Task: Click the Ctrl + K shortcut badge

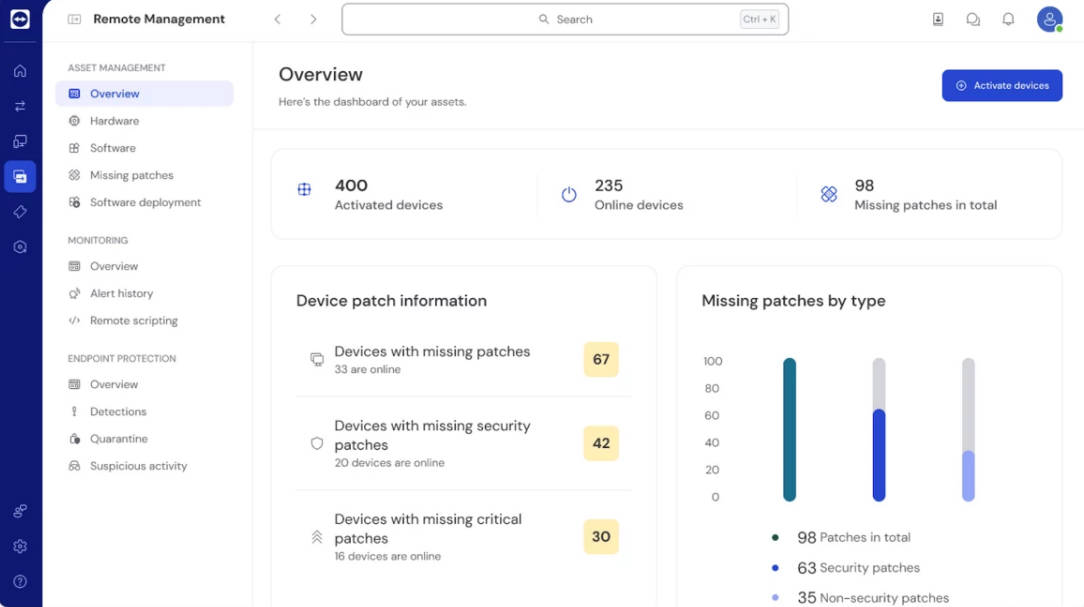Action: [x=759, y=19]
